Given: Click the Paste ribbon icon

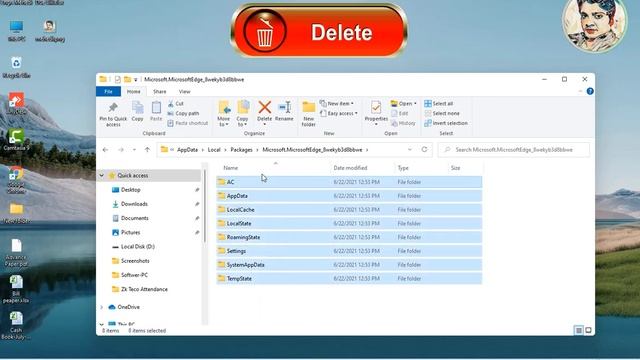Looking at the screenshot, I should pyautogui.click(x=156, y=108).
